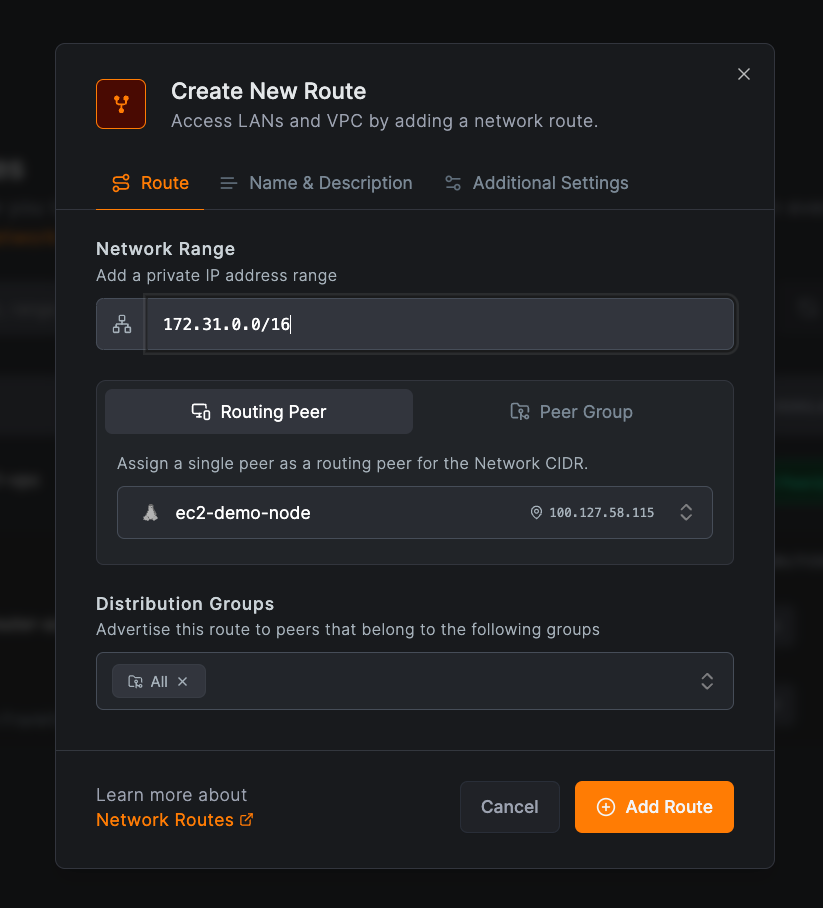Image resolution: width=823 pixels, height=908 pixels.
Task: Click the Add Route button
Action: tap(654, 807)
